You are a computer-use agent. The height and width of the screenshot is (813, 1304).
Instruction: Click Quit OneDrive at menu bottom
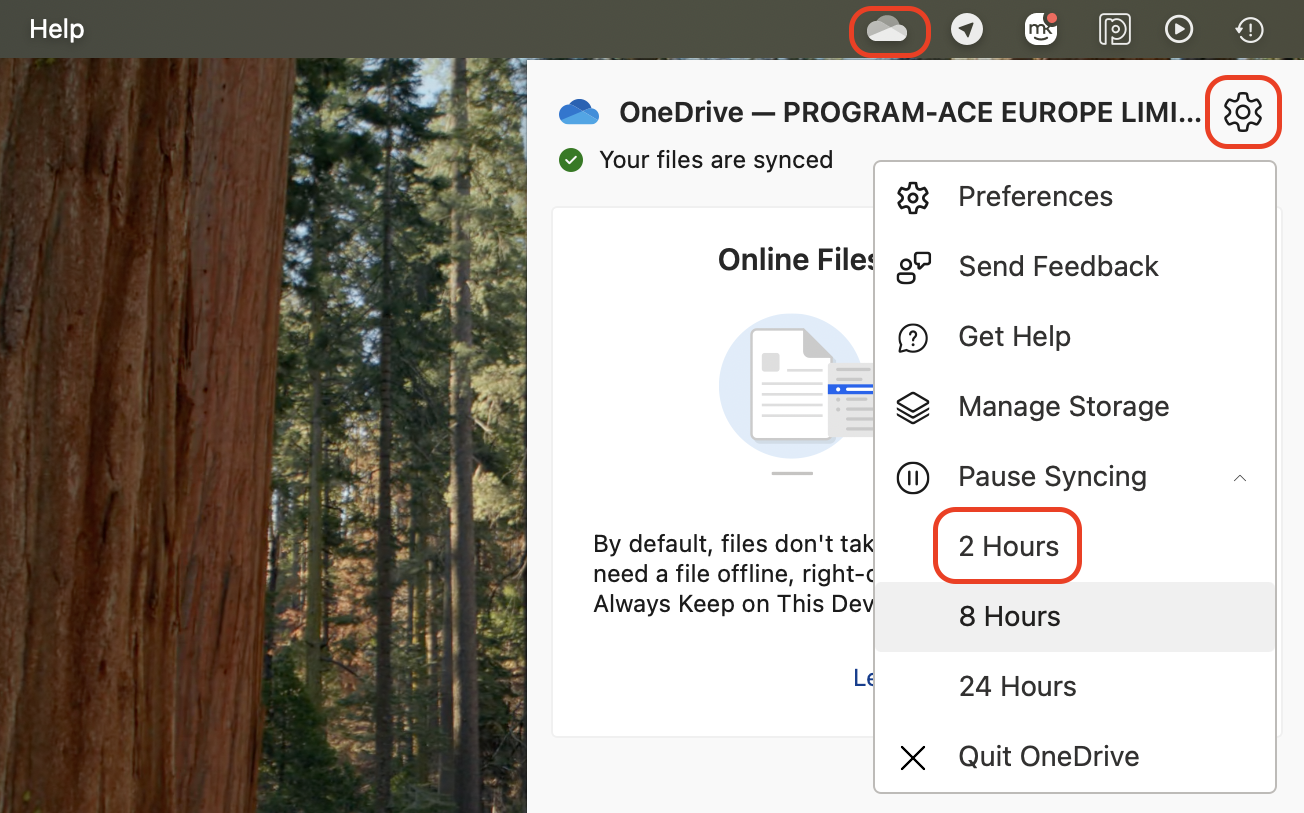[1048, 757]
